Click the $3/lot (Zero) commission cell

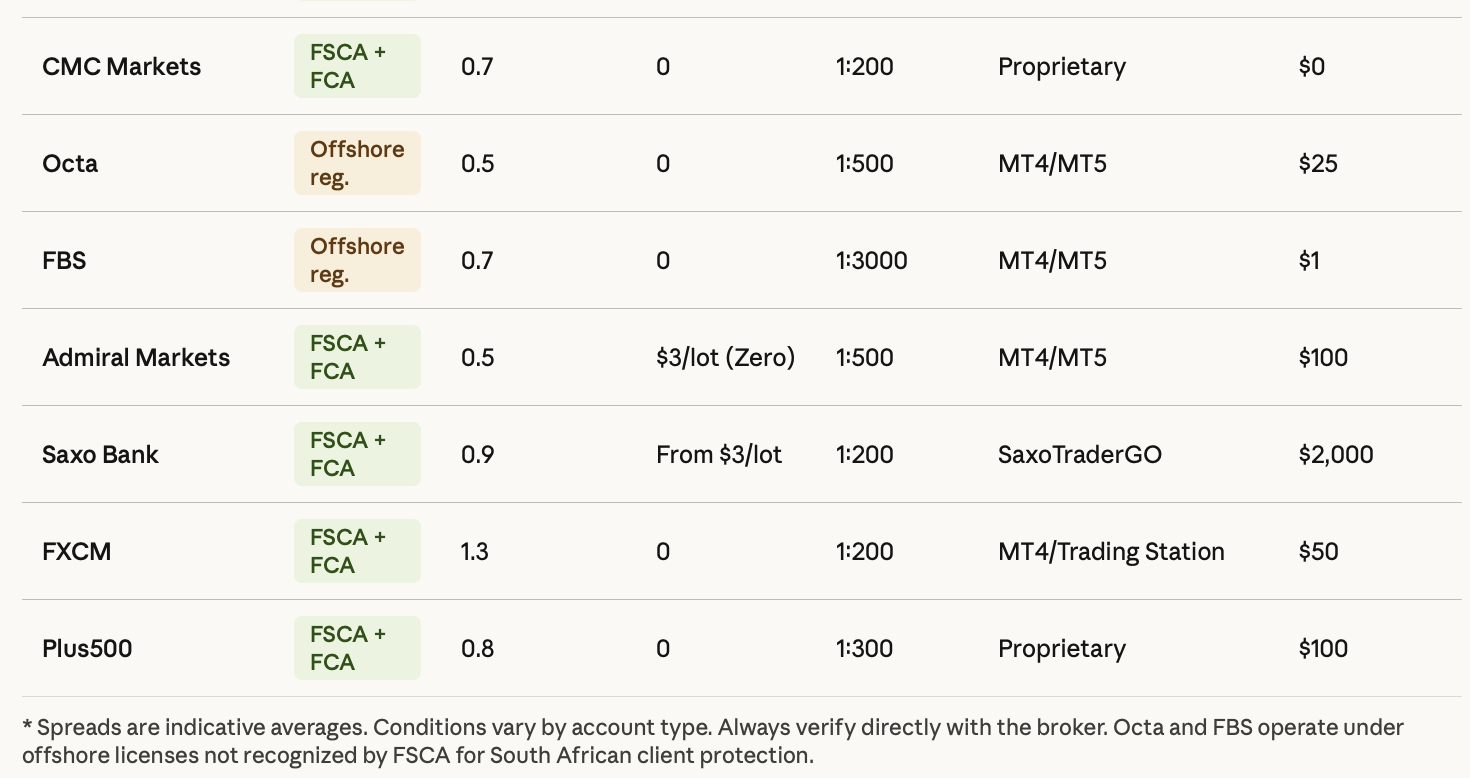726,358
